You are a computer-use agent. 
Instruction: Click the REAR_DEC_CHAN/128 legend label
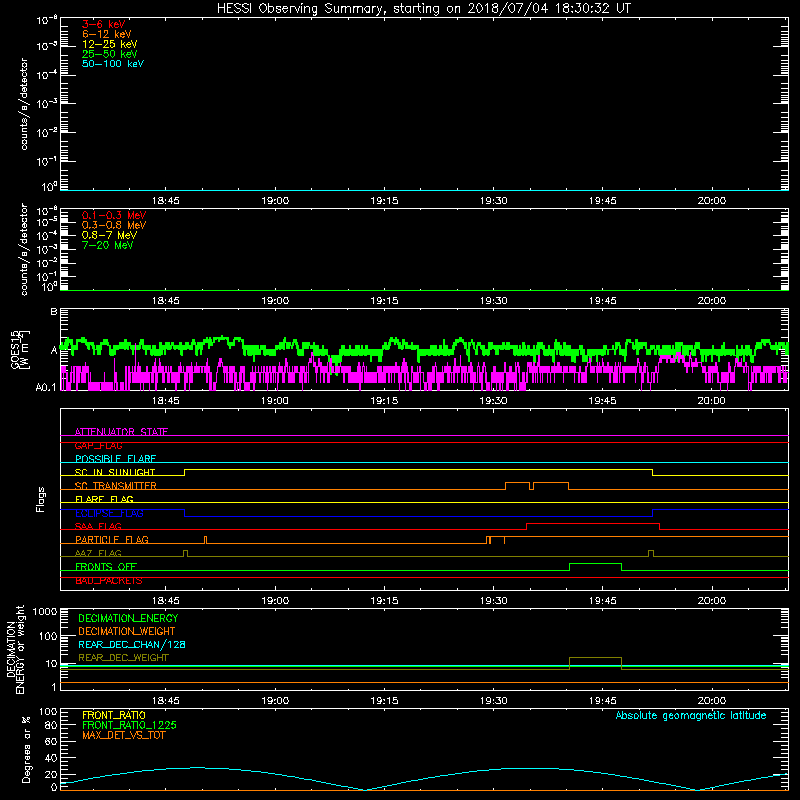(x=132, y=644)
